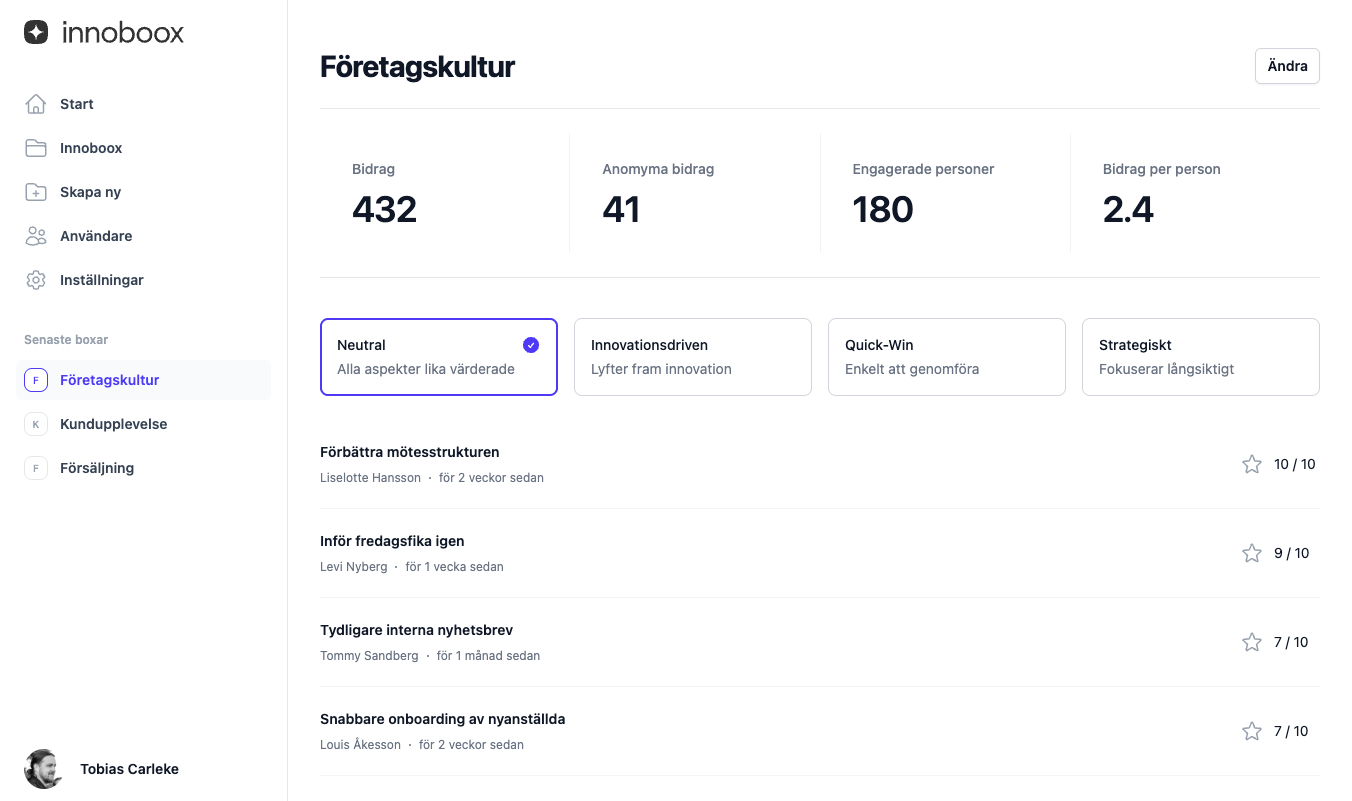Open Användare via the people icon
The height and width of the screenshot is (801, 1352).
[x=36, y=235]
